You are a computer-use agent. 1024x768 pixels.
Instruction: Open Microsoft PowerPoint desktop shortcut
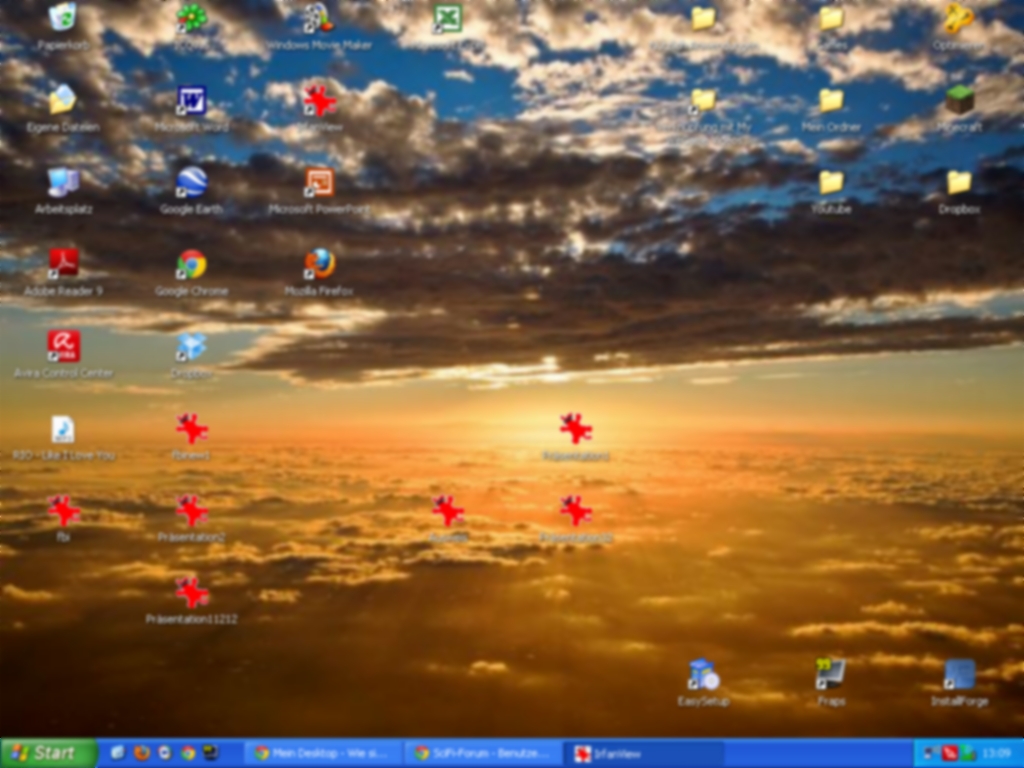click(319, 183)
